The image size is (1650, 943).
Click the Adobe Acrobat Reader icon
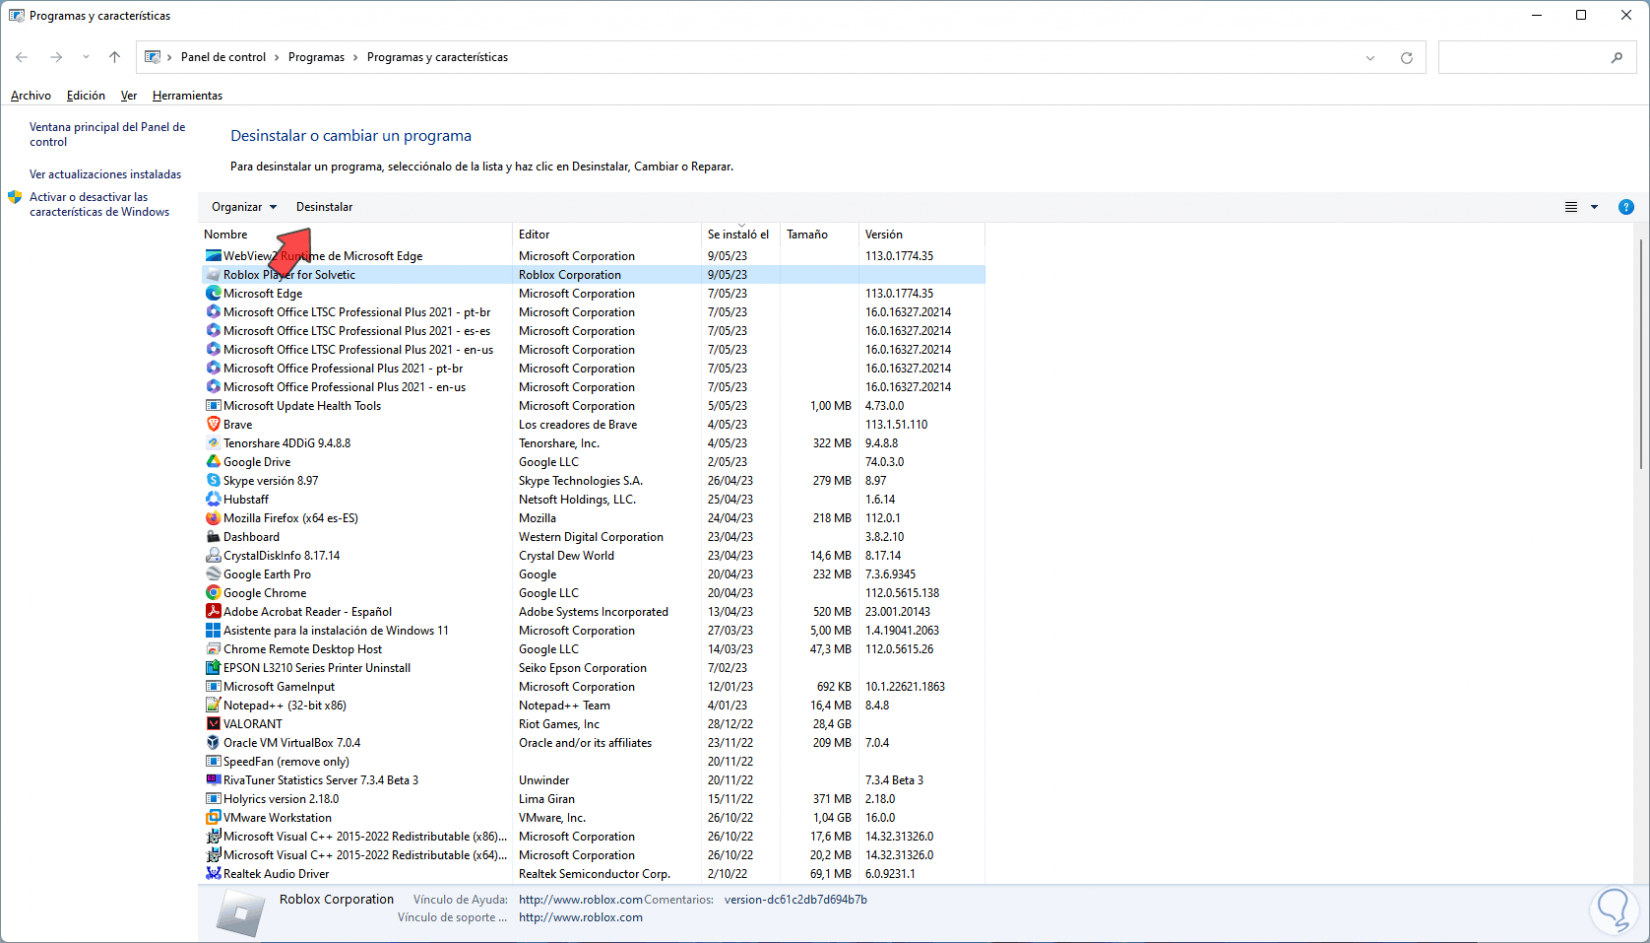[x=213, y=612]
